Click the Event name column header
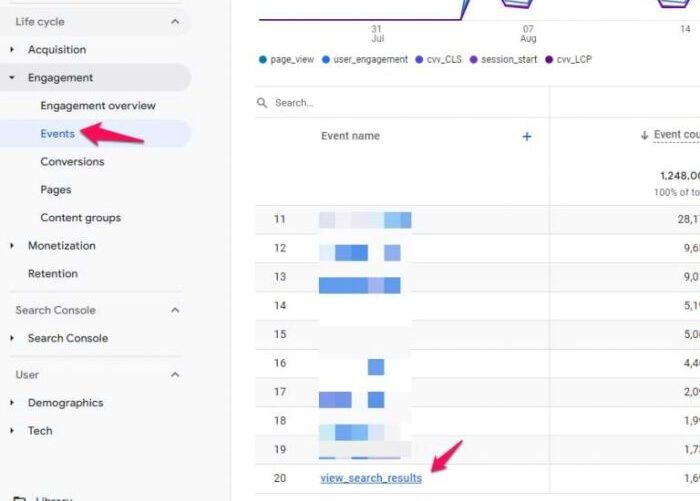Screen dimensions: 700x501 coord(350,136)
